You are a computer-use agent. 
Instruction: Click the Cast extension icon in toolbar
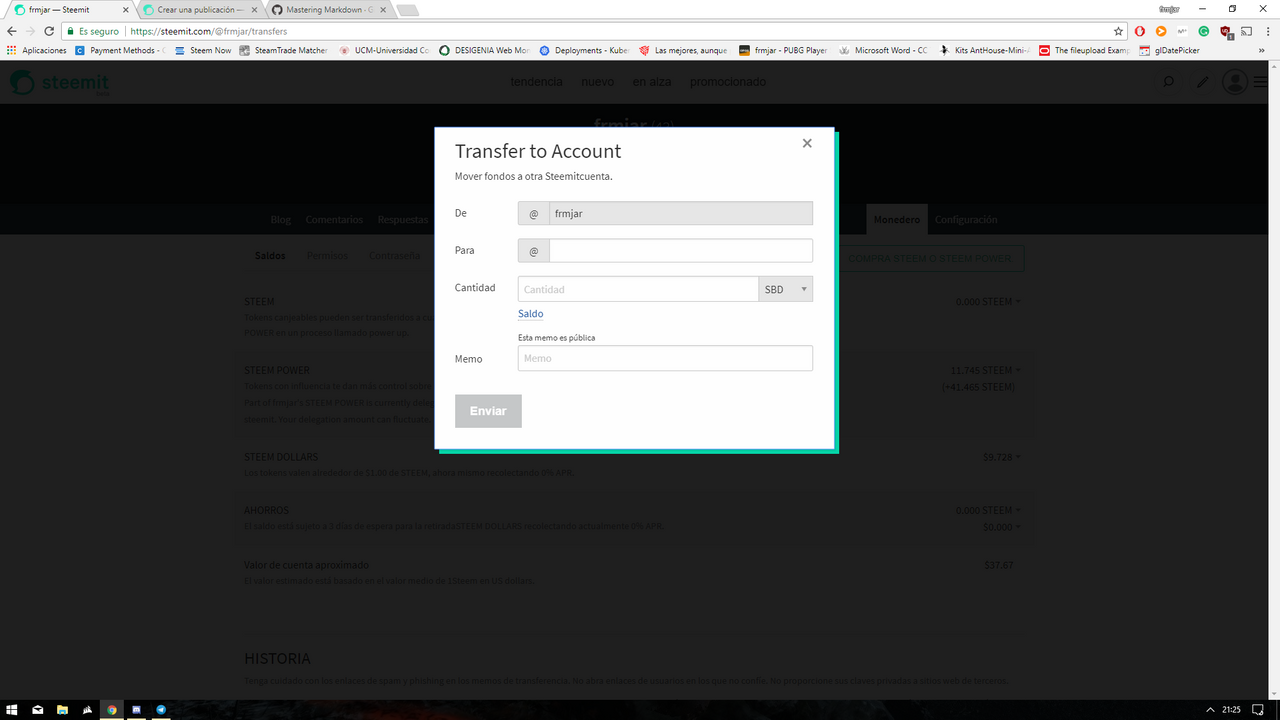(1247, 31)
